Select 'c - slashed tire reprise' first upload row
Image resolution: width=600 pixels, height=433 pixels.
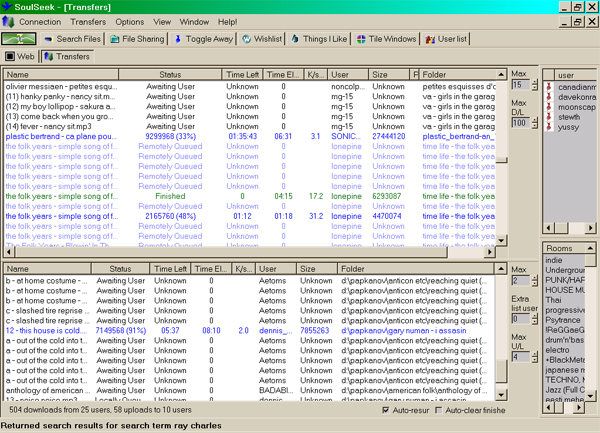point(250,311)
